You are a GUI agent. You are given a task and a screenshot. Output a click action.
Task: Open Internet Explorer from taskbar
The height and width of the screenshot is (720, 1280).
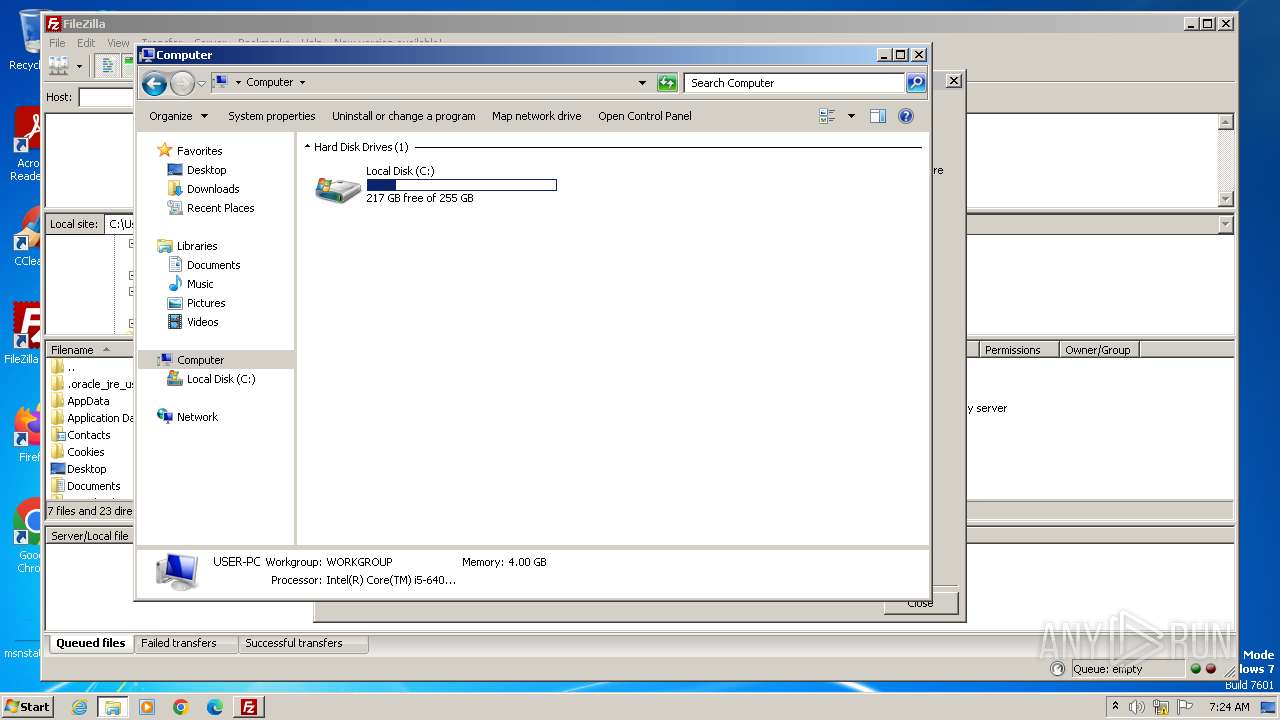[x=79, y=707]
